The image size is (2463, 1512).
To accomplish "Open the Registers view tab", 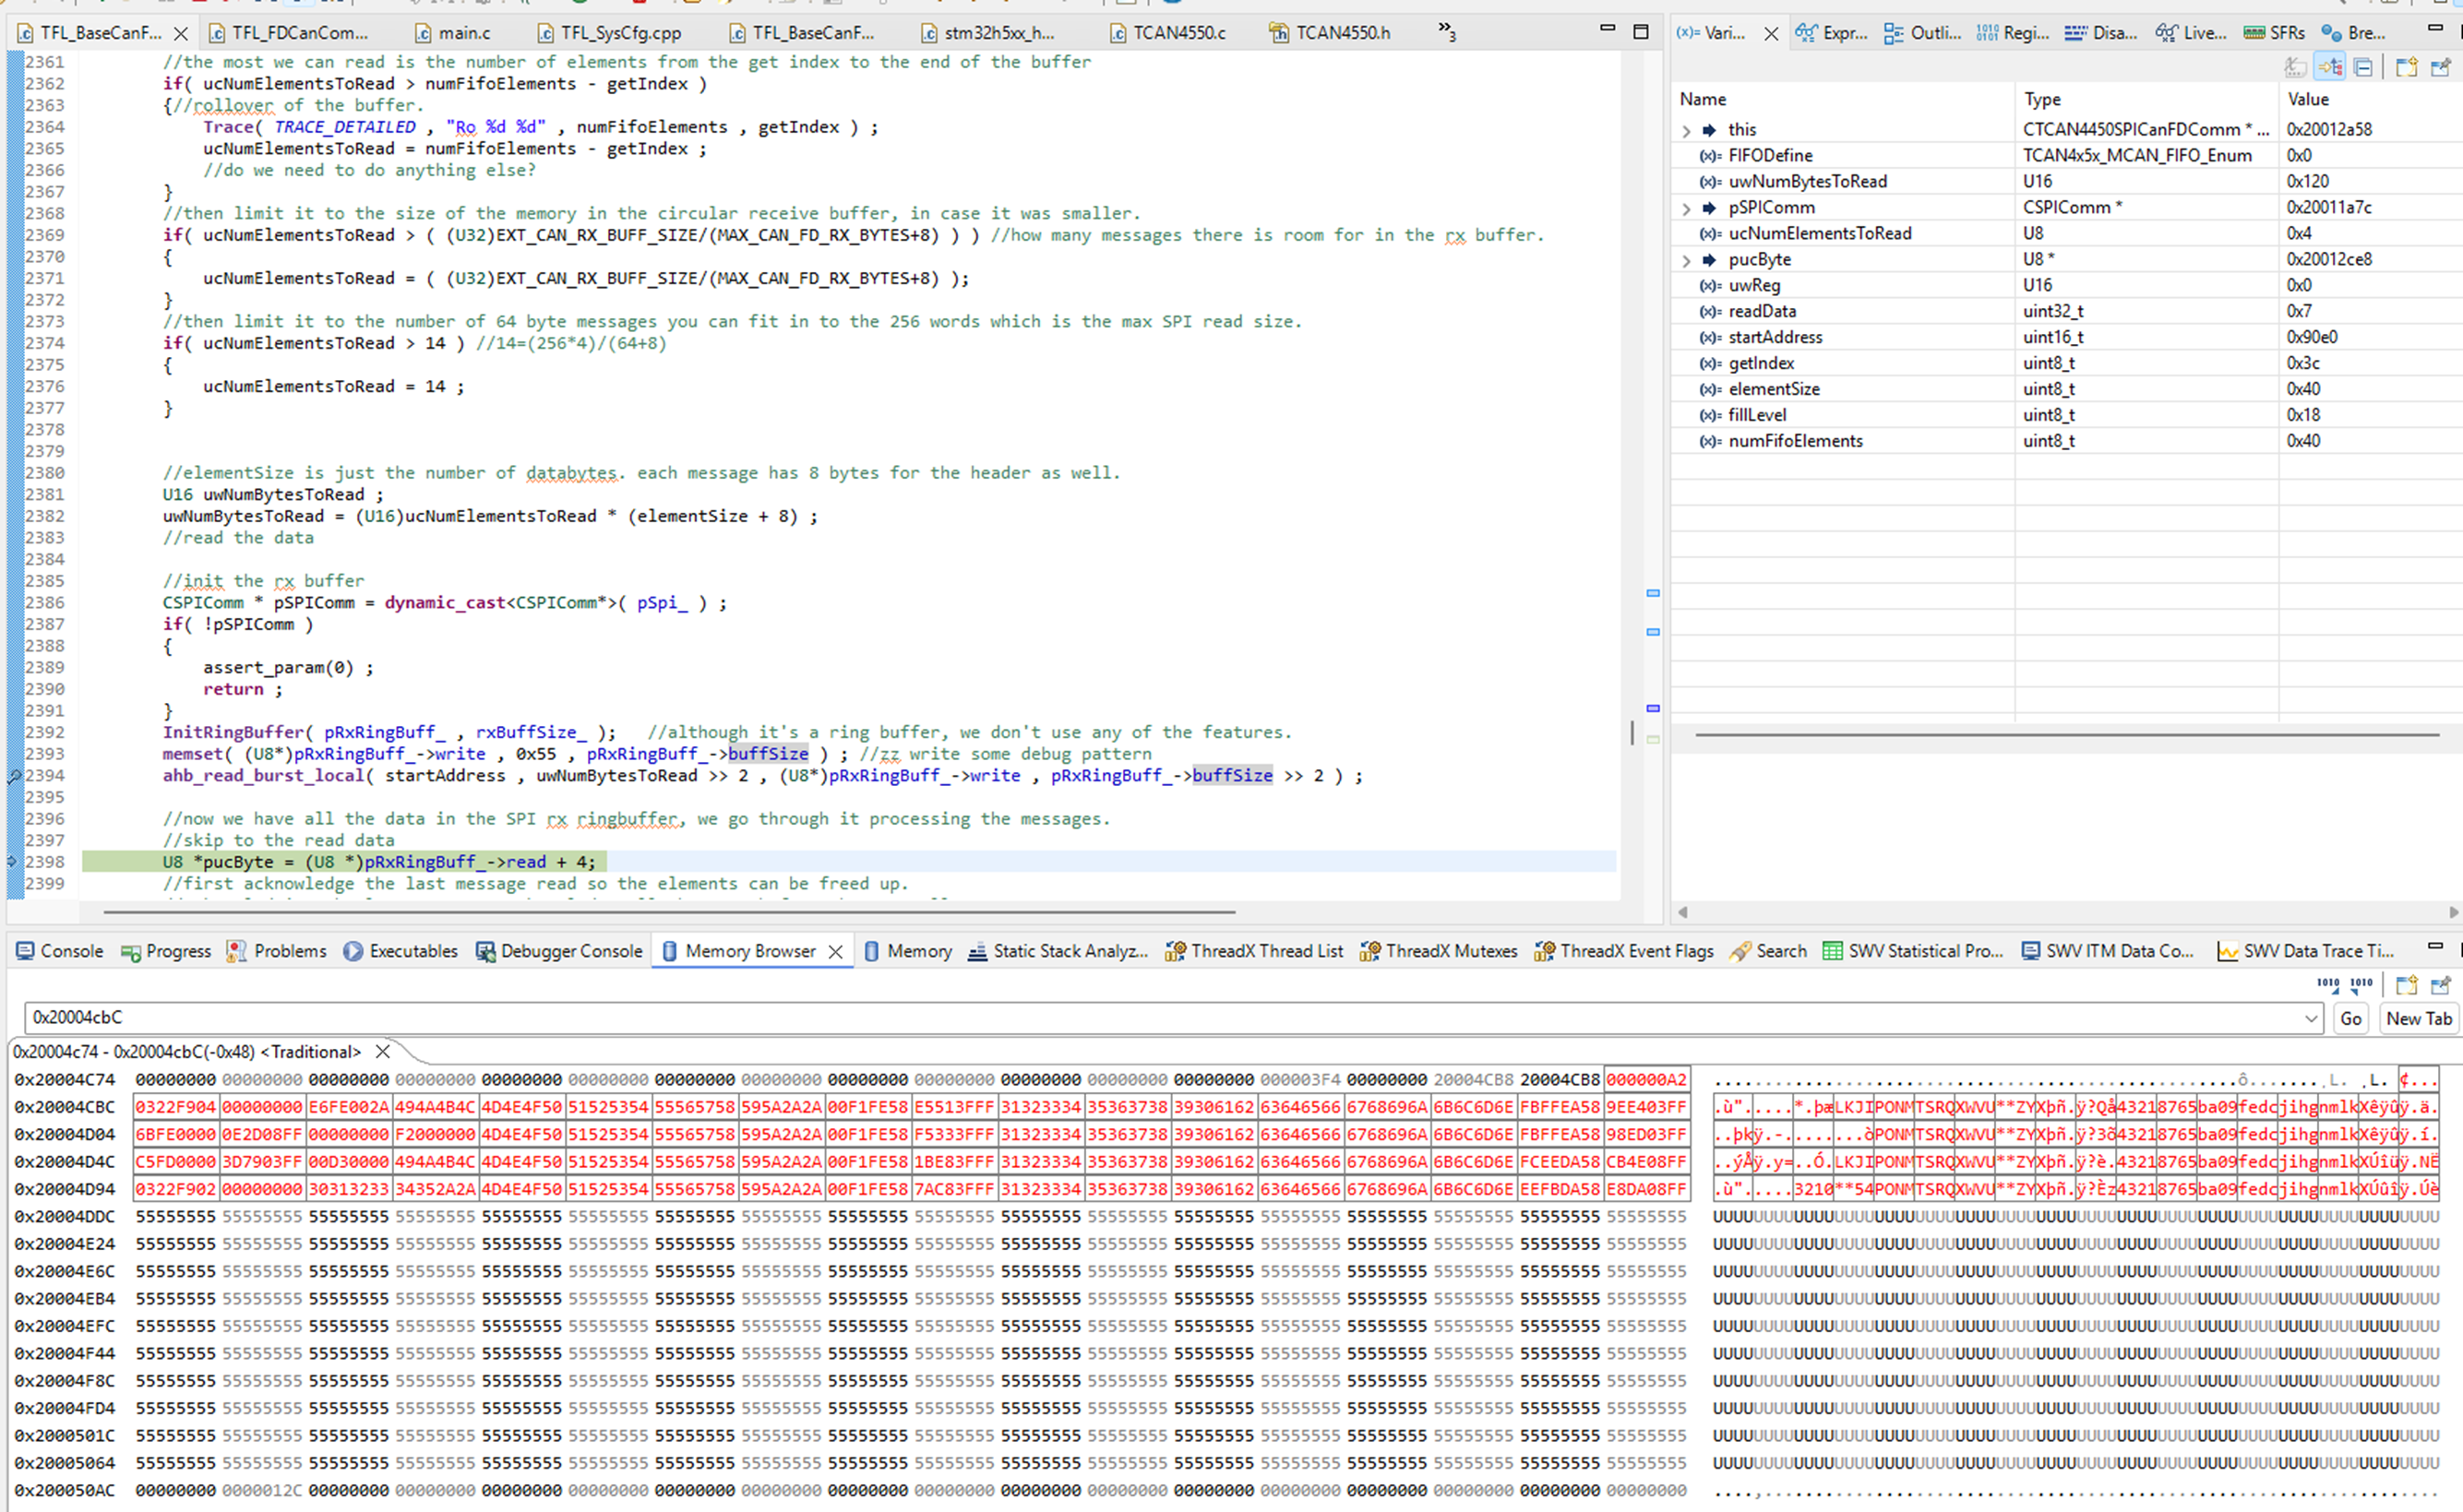I will pos(2013,33).
